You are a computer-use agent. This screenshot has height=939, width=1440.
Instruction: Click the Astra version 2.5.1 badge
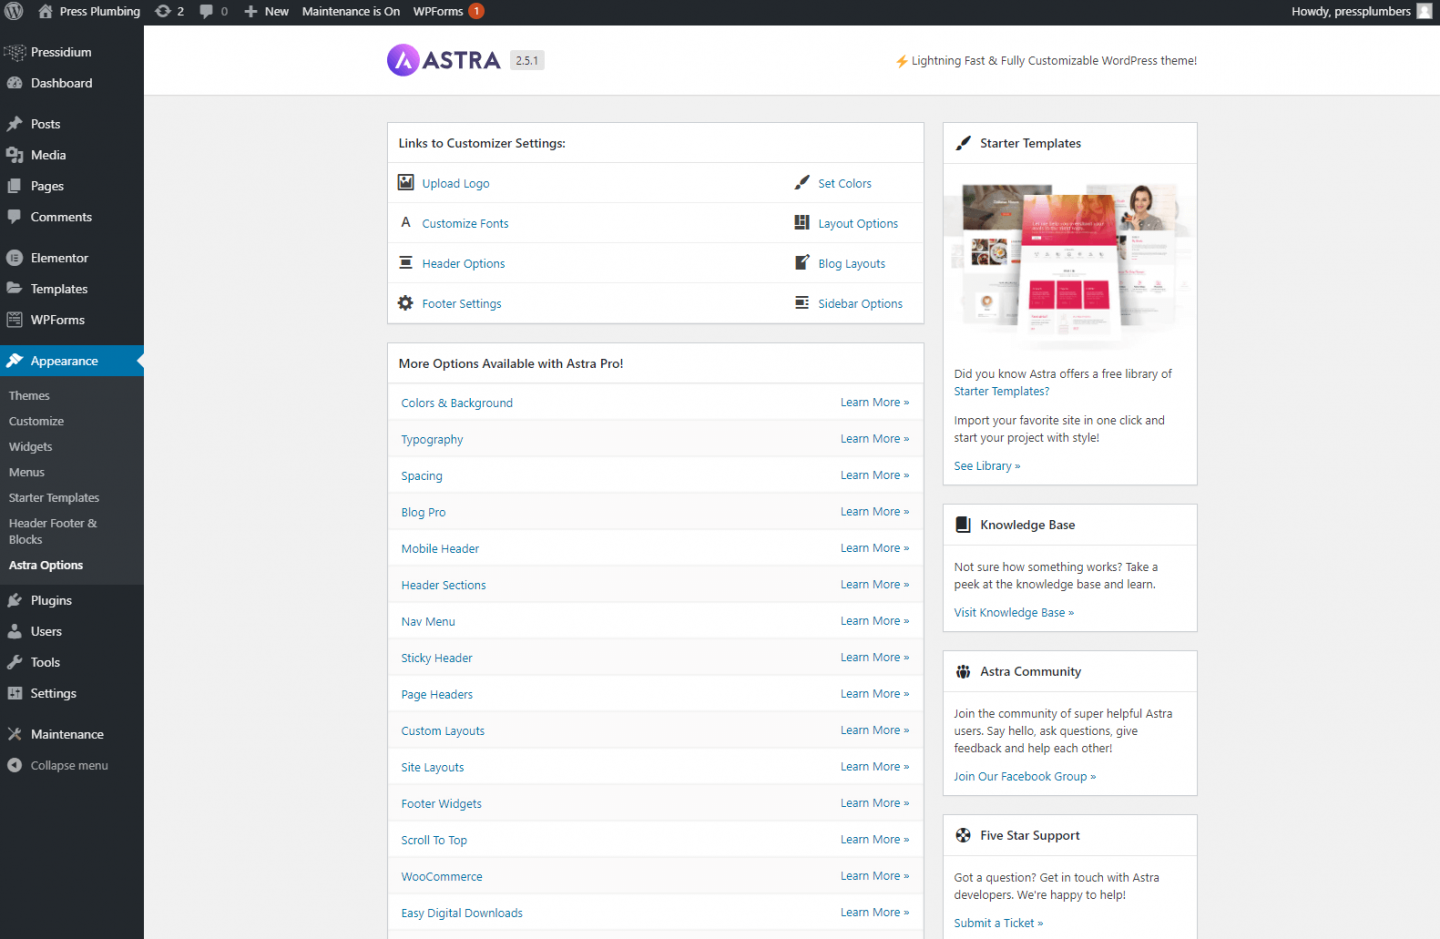pos(527,60)
